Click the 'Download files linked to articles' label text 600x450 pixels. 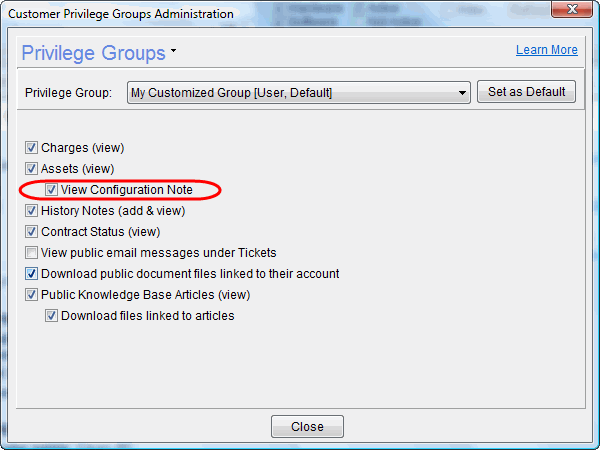(x=147, y=316)
